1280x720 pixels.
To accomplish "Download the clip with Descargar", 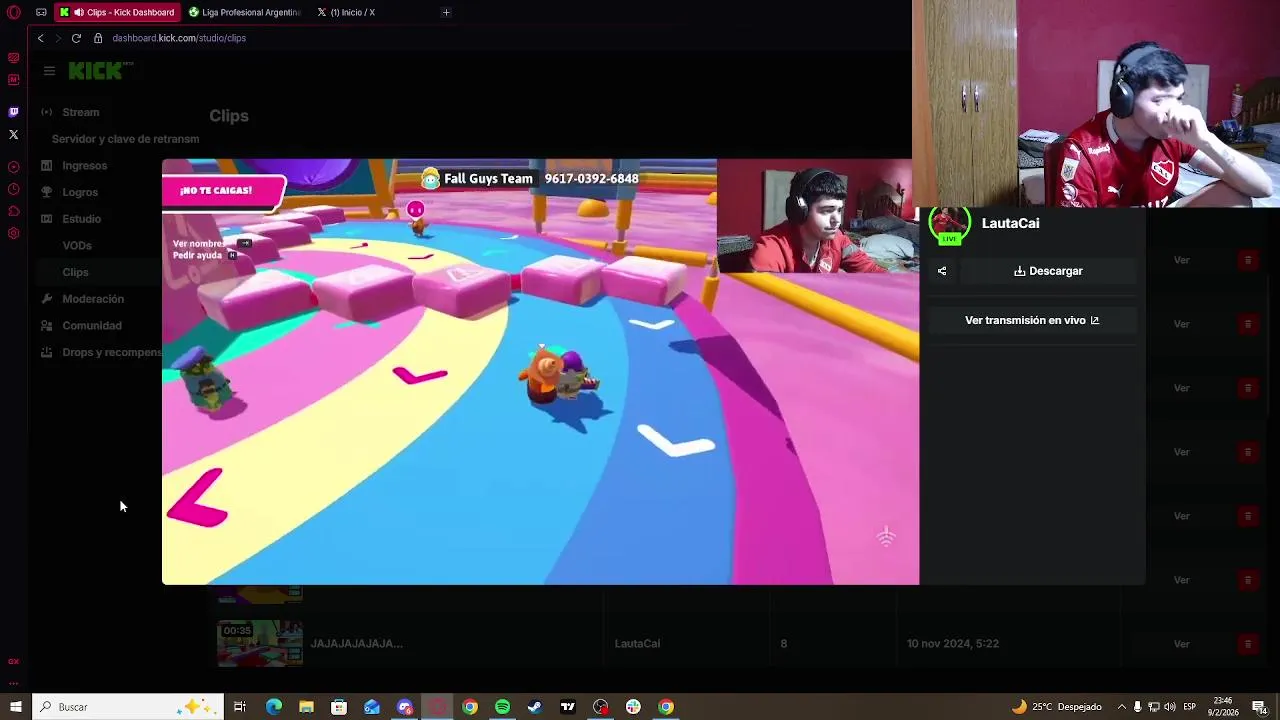I will coord(1048,271).
